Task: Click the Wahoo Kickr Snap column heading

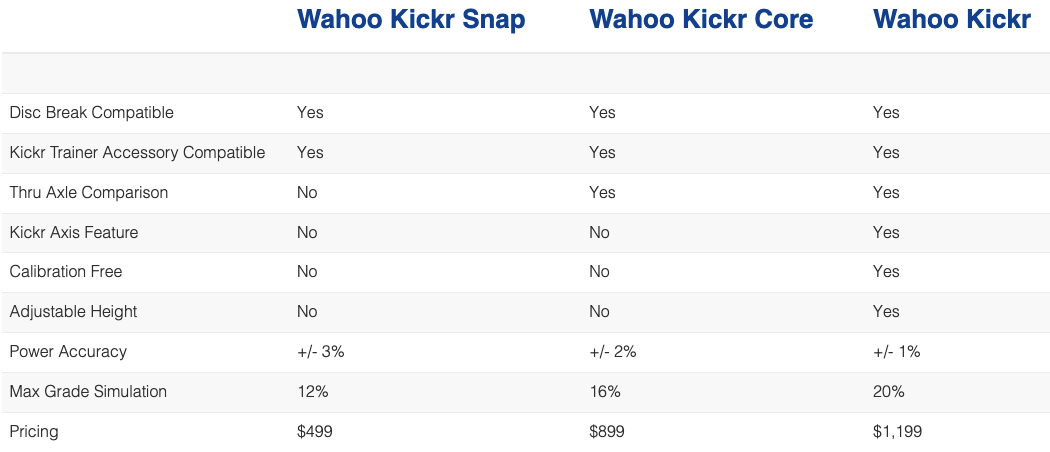Action: click(411, 19)
